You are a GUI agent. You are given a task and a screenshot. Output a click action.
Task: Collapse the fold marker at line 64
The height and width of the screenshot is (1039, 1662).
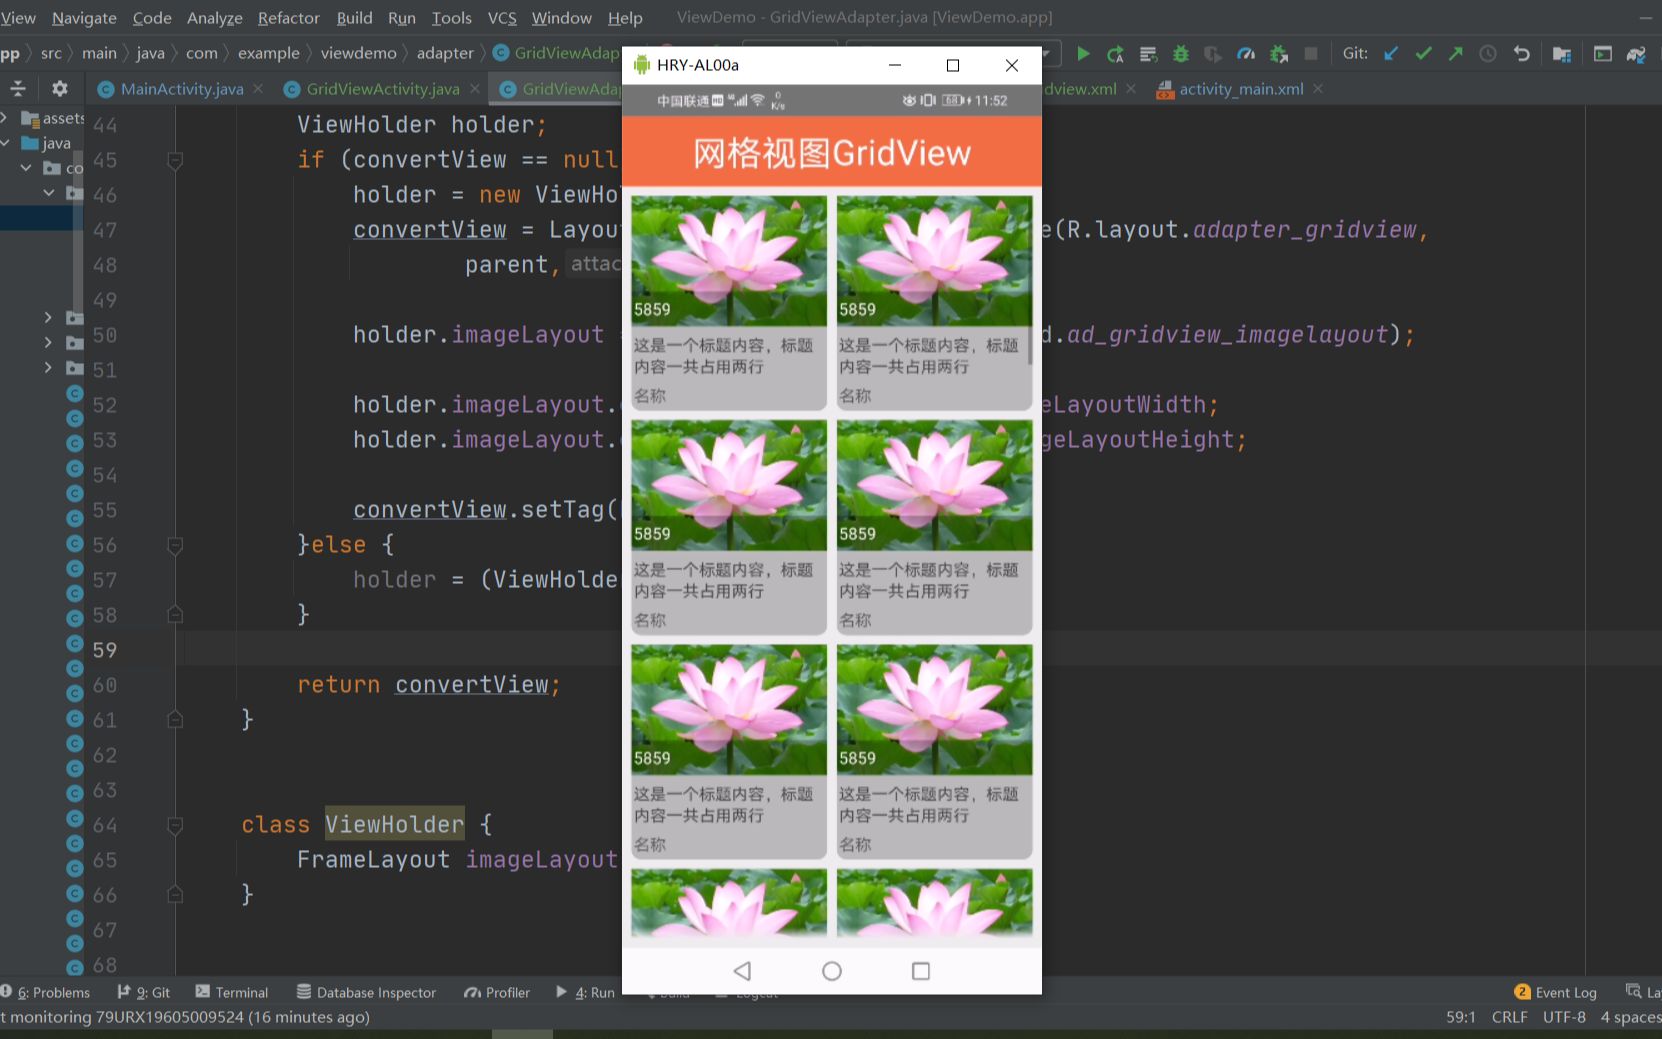click(x=175, y=825)
